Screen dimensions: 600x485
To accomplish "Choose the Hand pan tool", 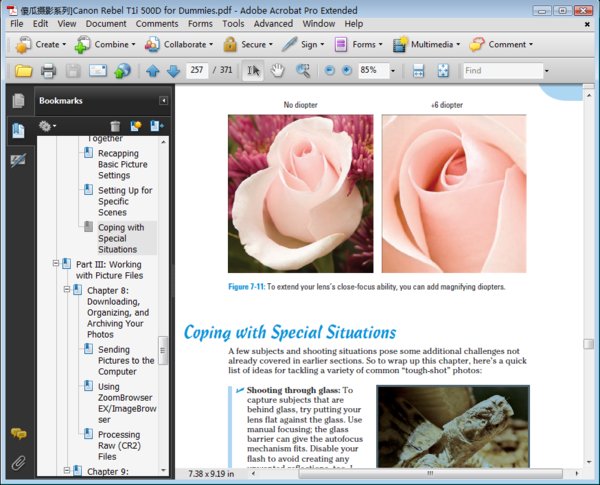I will click(x=277, y=70).
